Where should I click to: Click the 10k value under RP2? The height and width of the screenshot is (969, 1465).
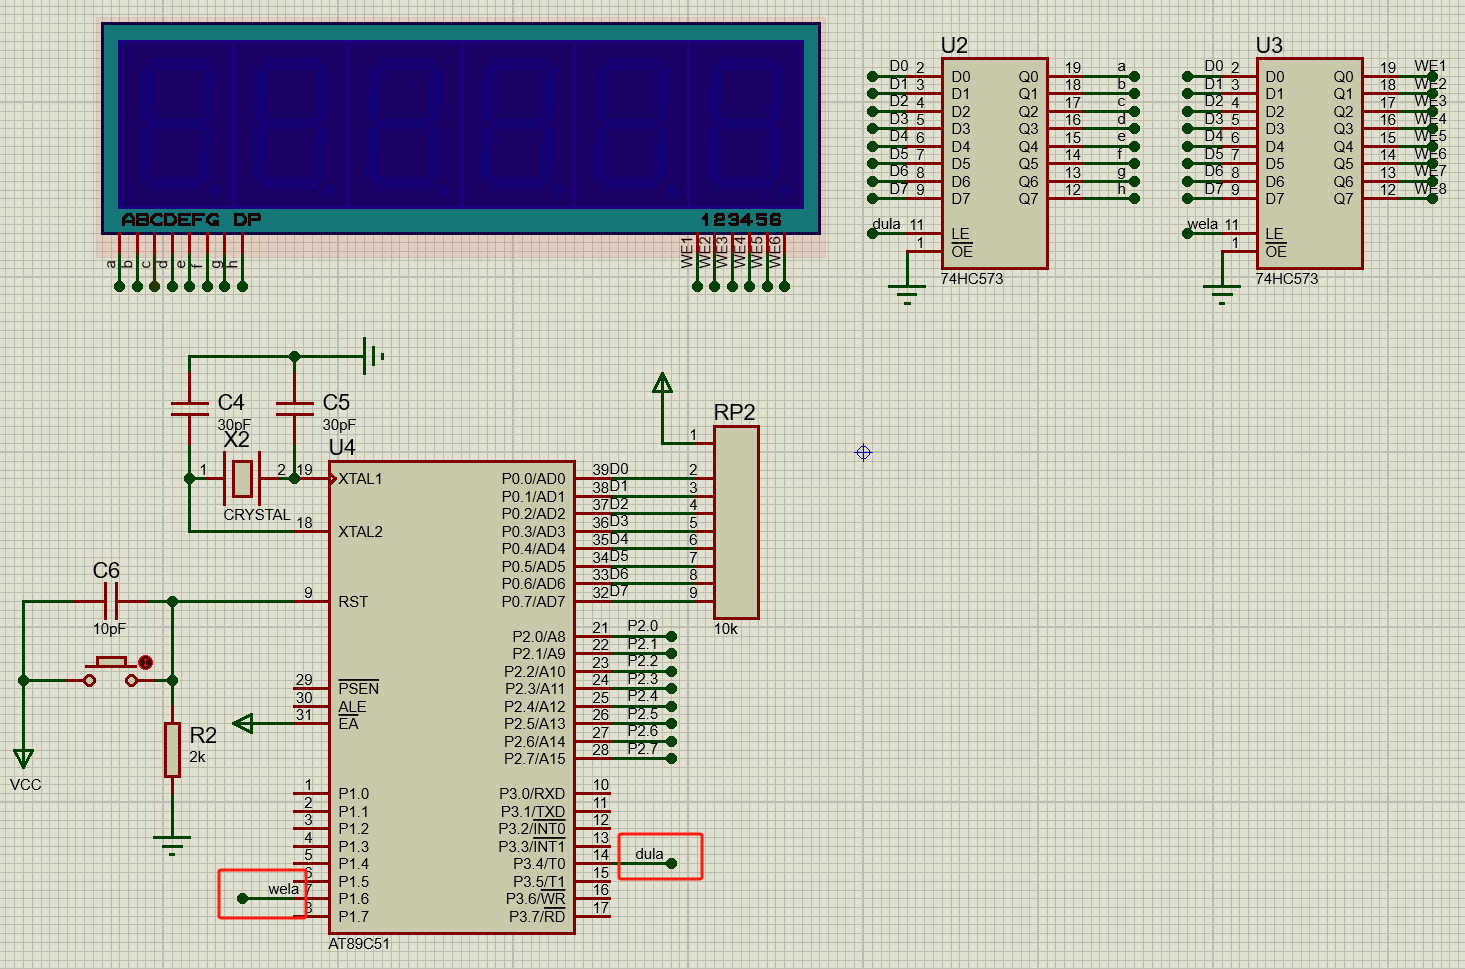726,629
